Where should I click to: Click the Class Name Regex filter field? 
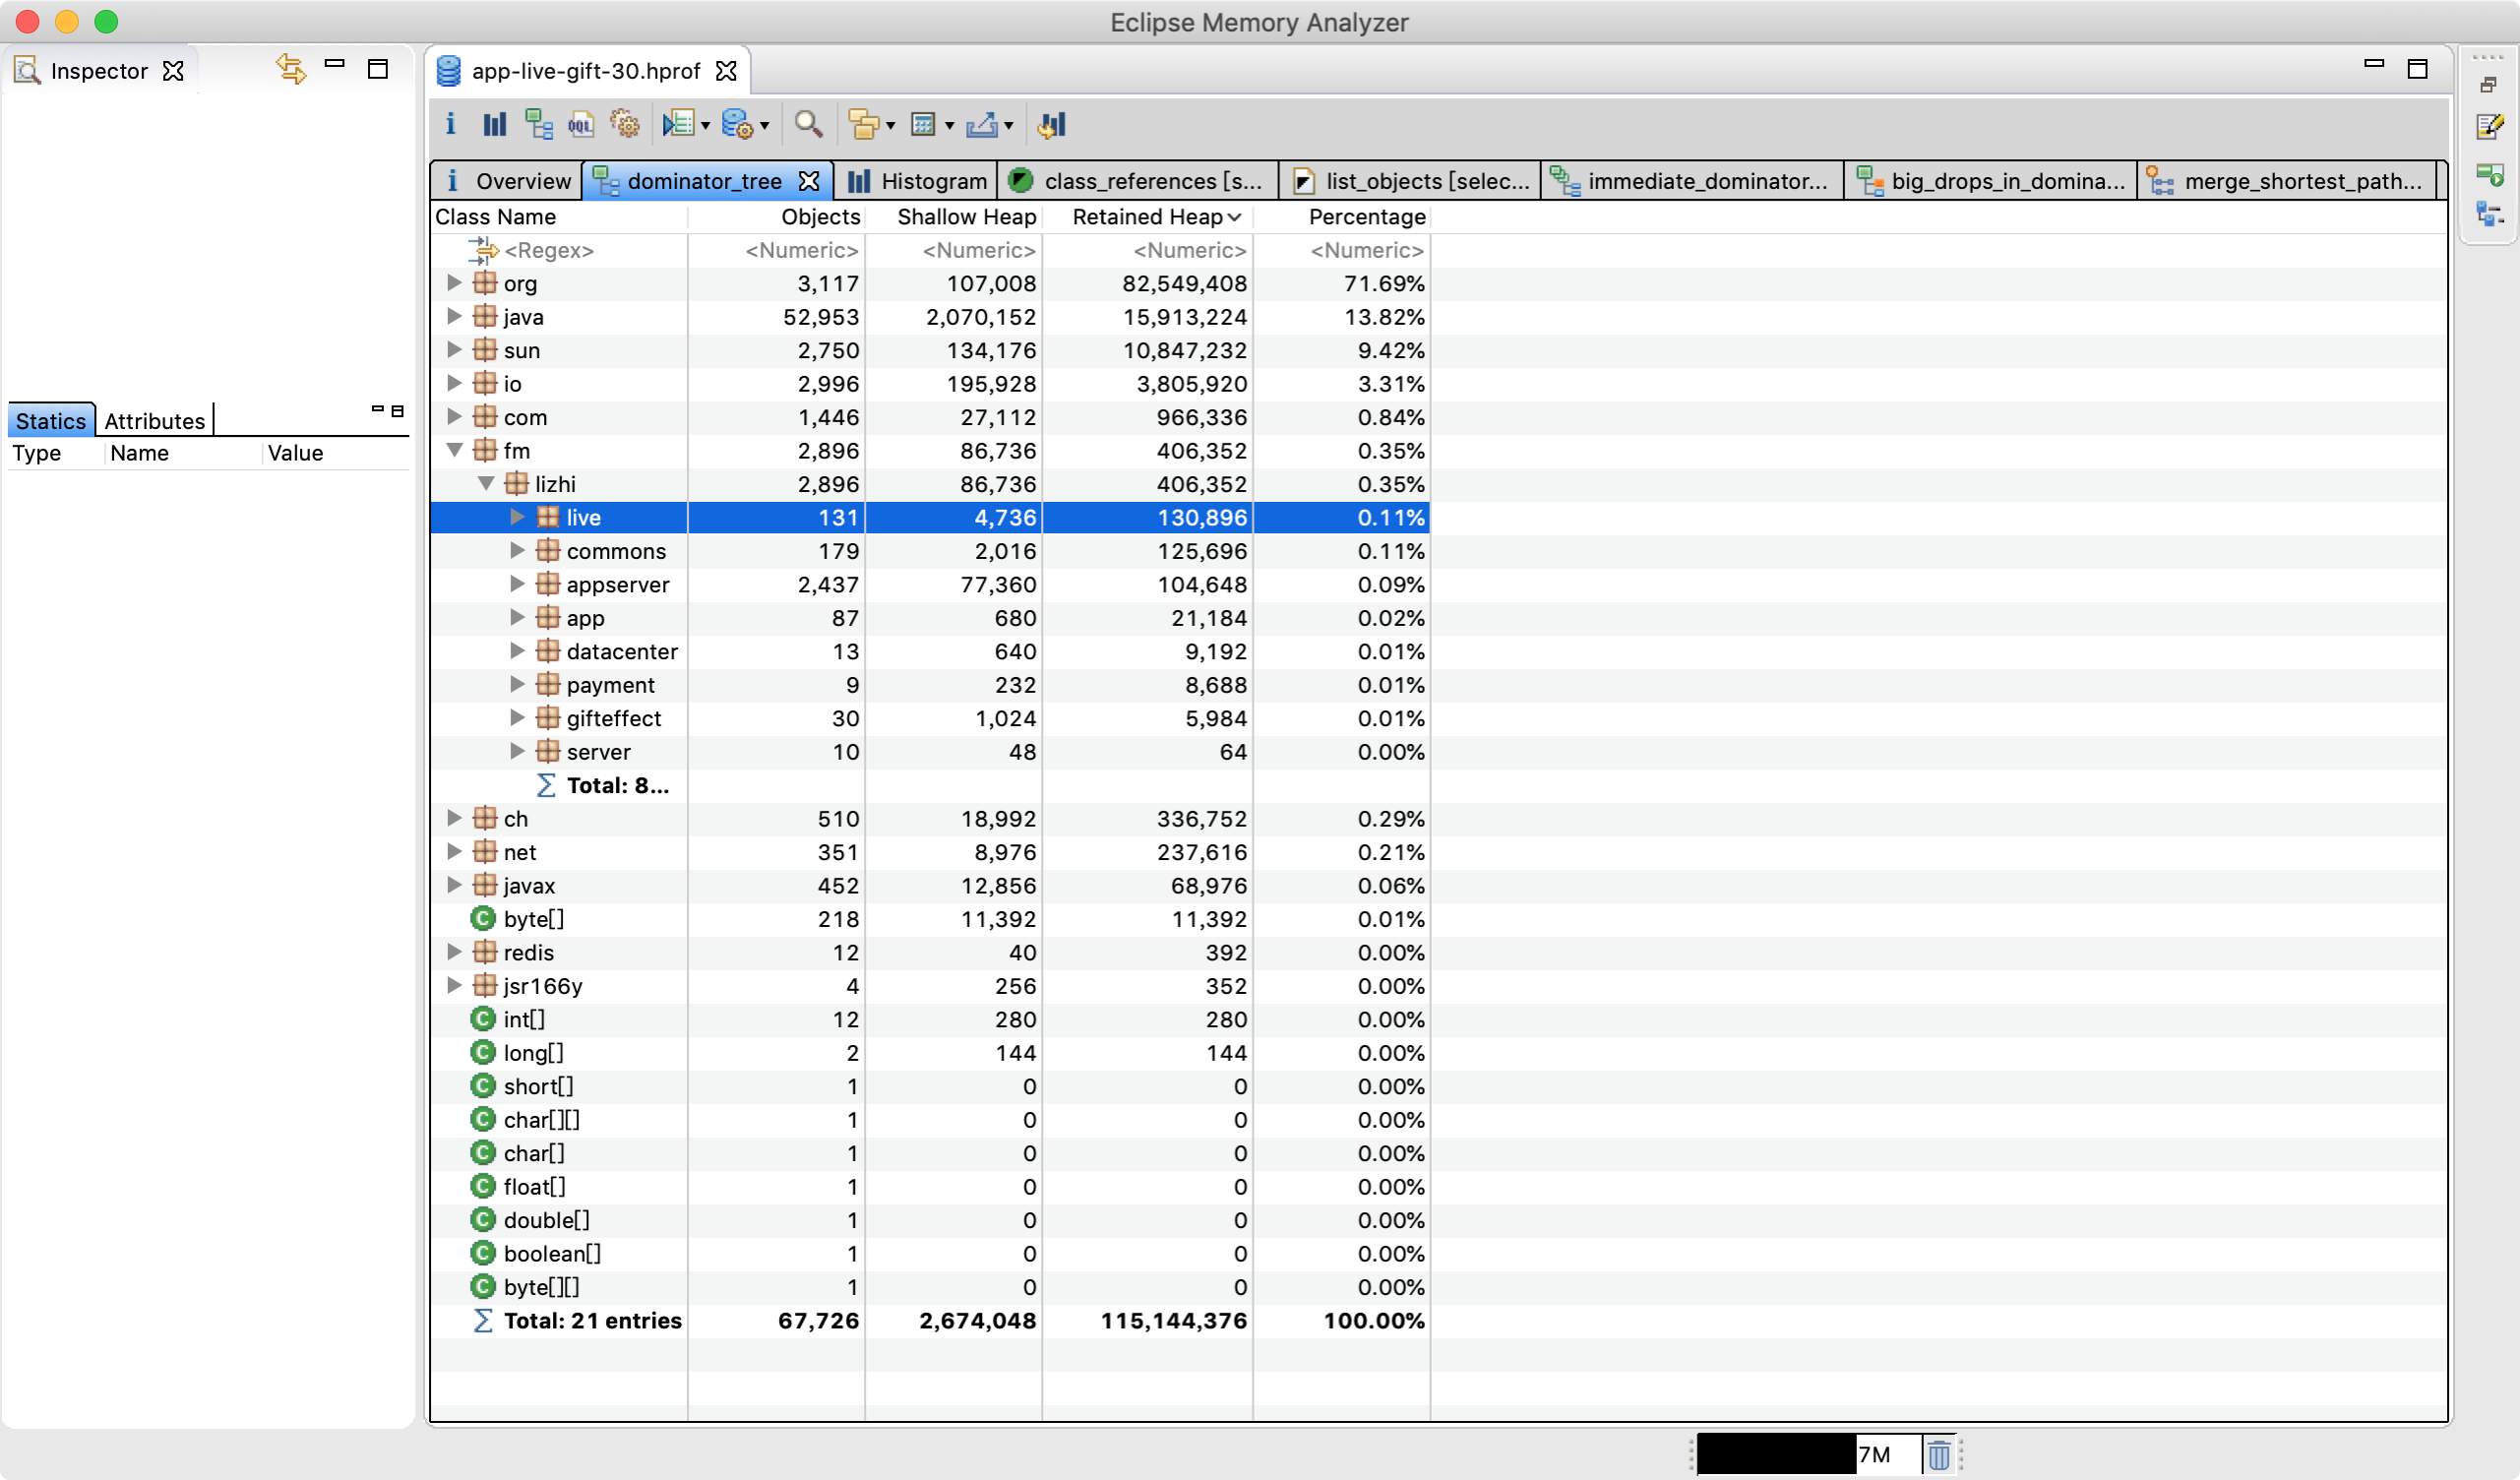click(549, 250)
